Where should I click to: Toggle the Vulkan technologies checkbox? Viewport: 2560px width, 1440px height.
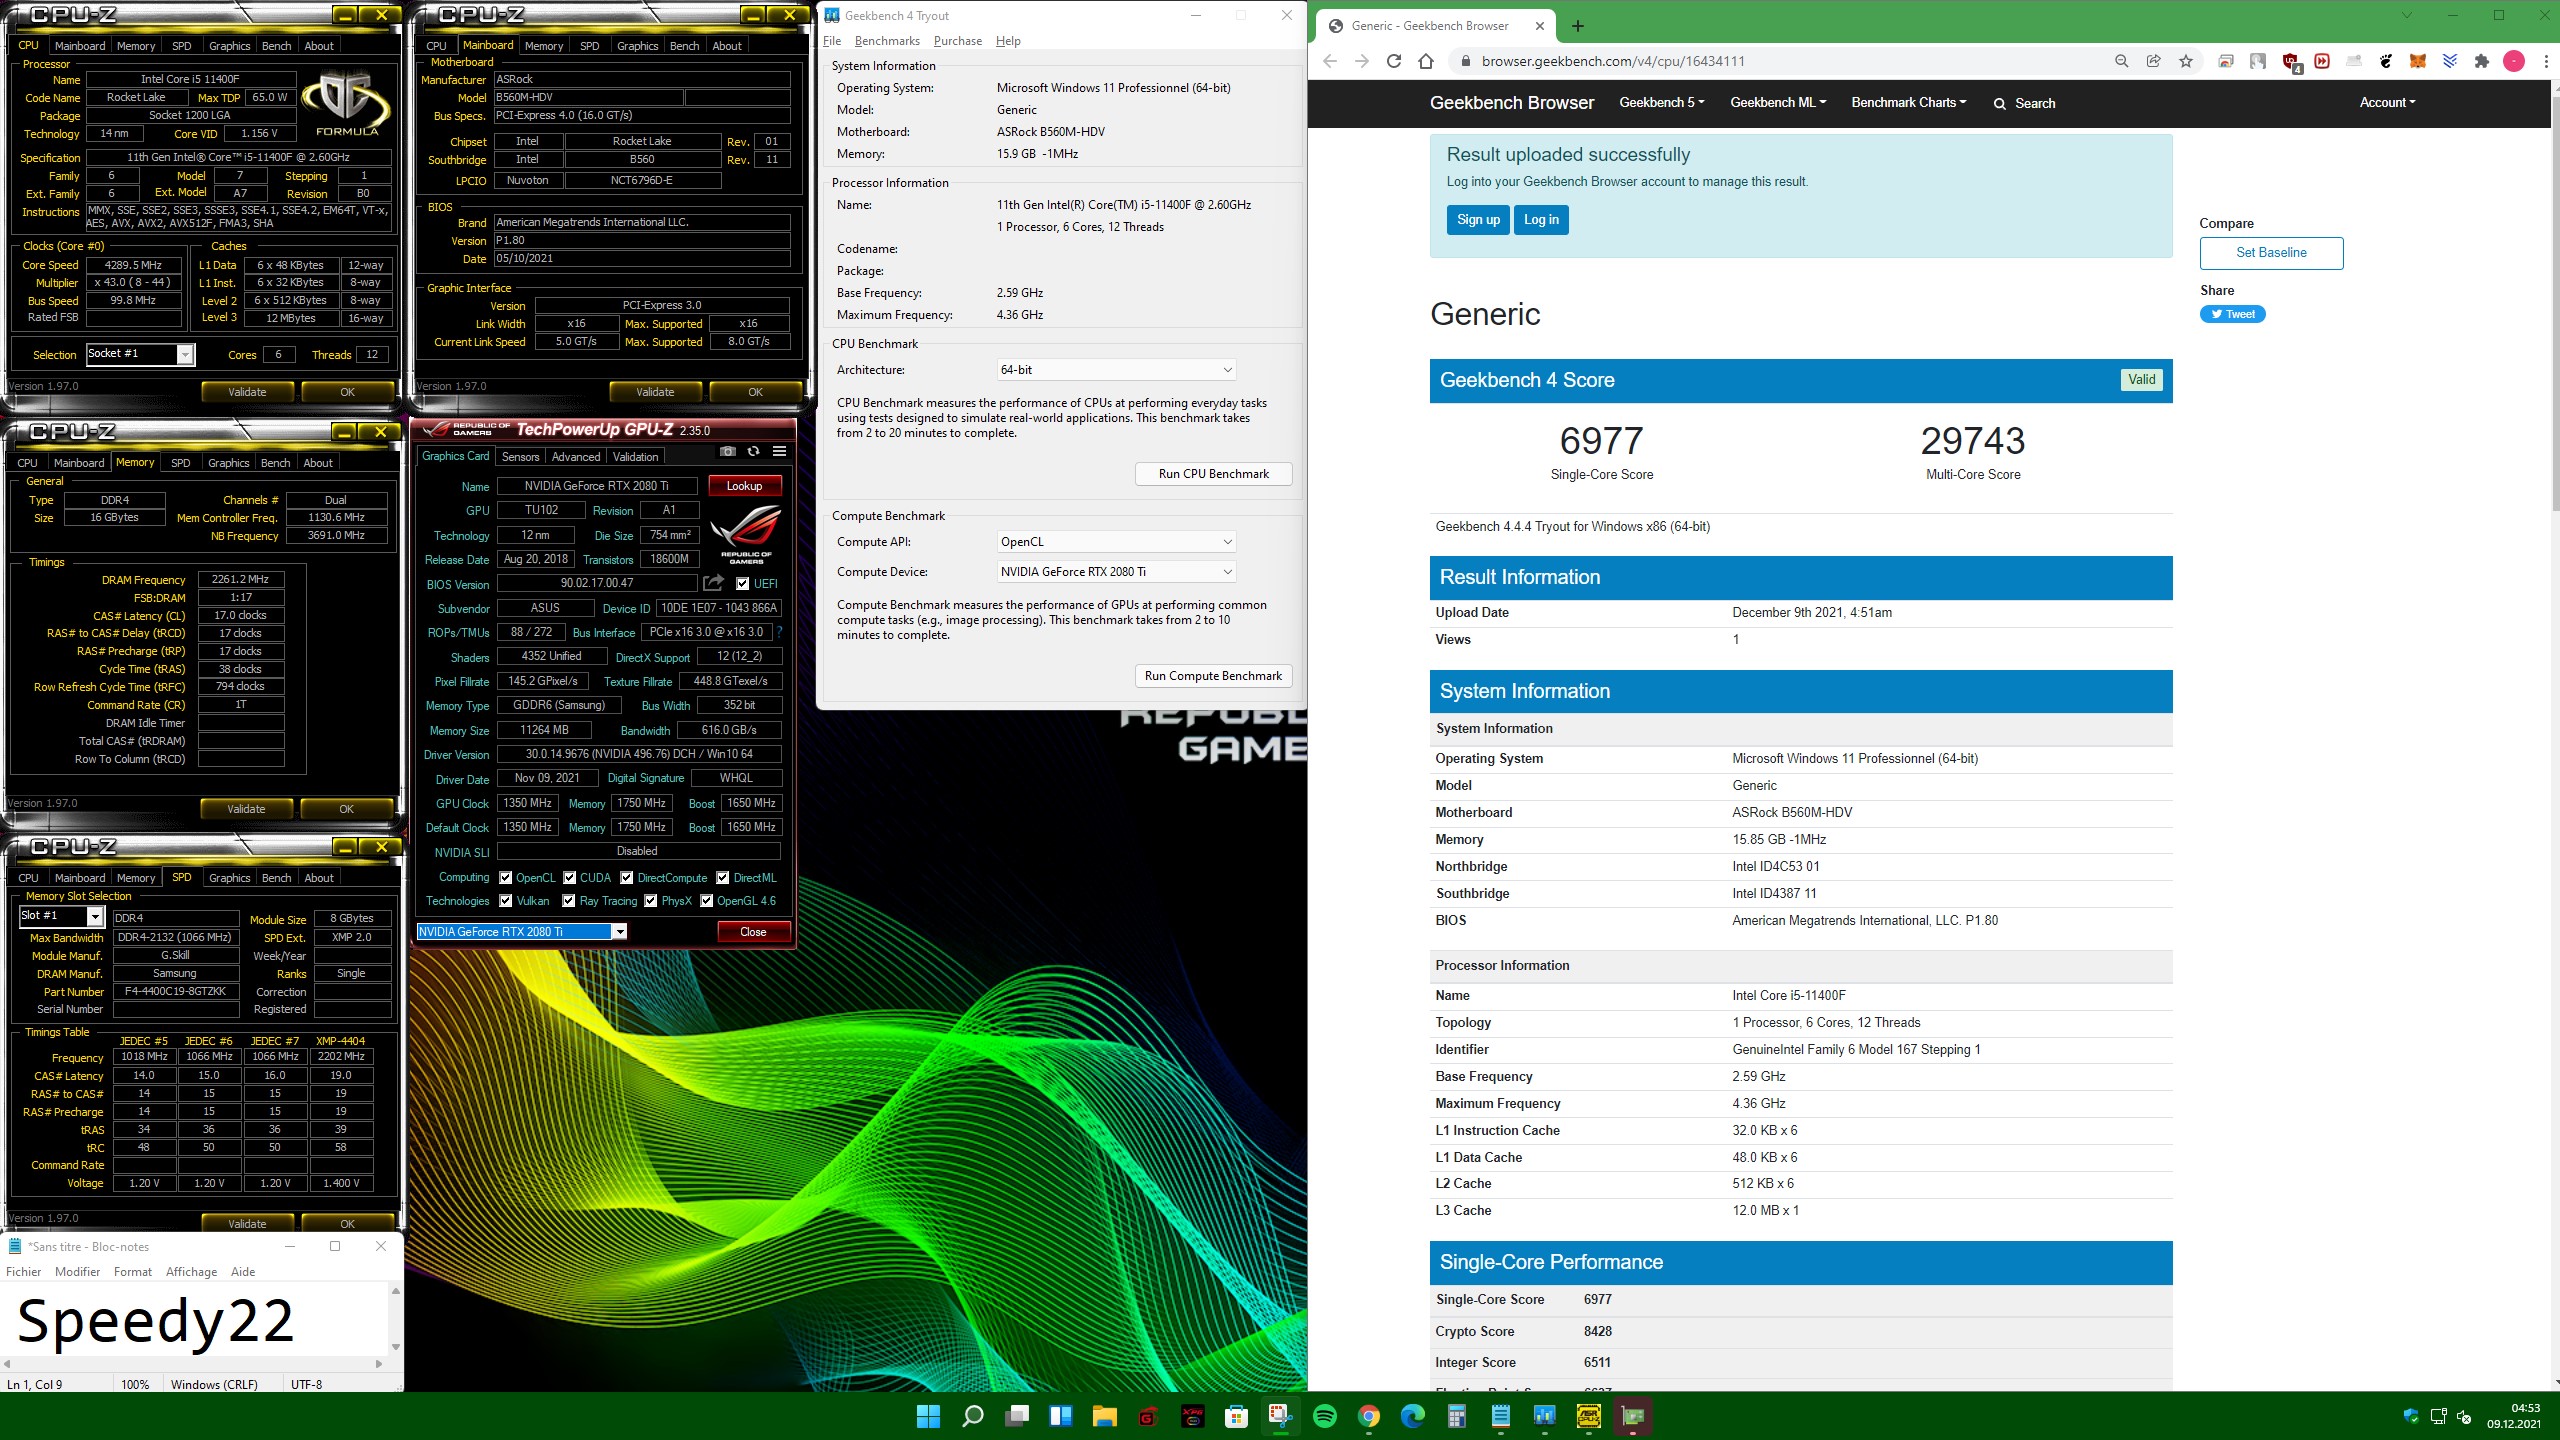coord(506,901)
